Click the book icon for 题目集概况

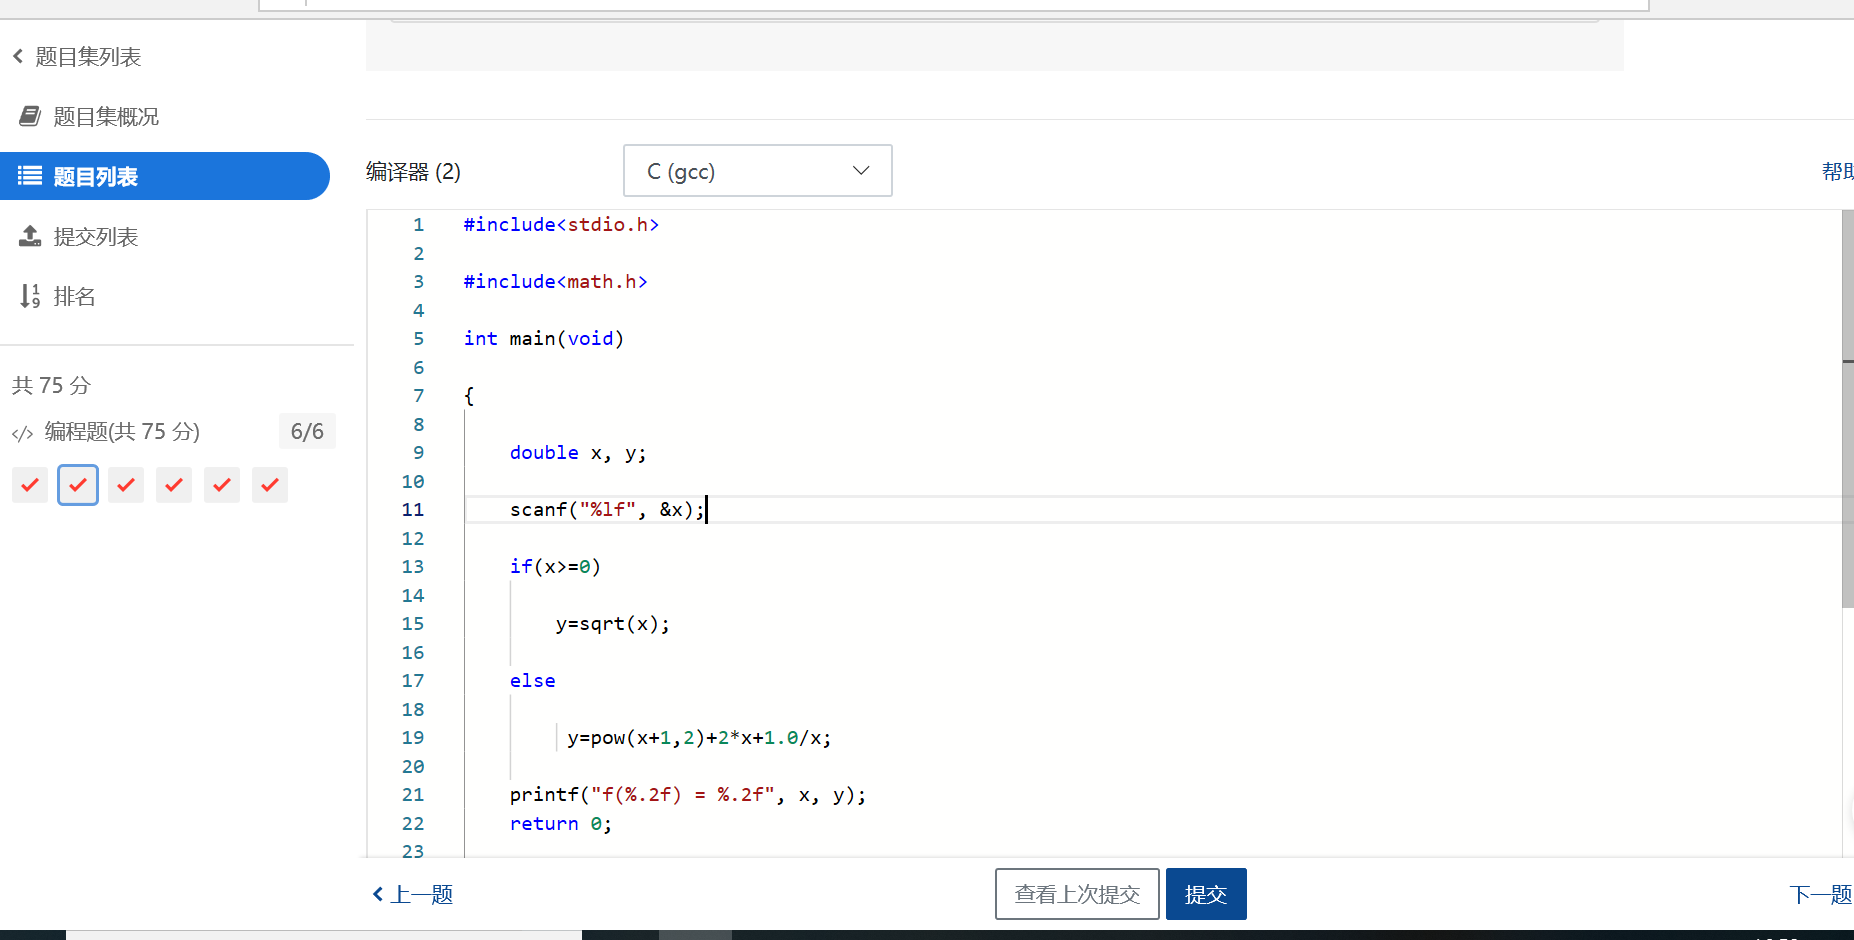click(x=30, y=117)
